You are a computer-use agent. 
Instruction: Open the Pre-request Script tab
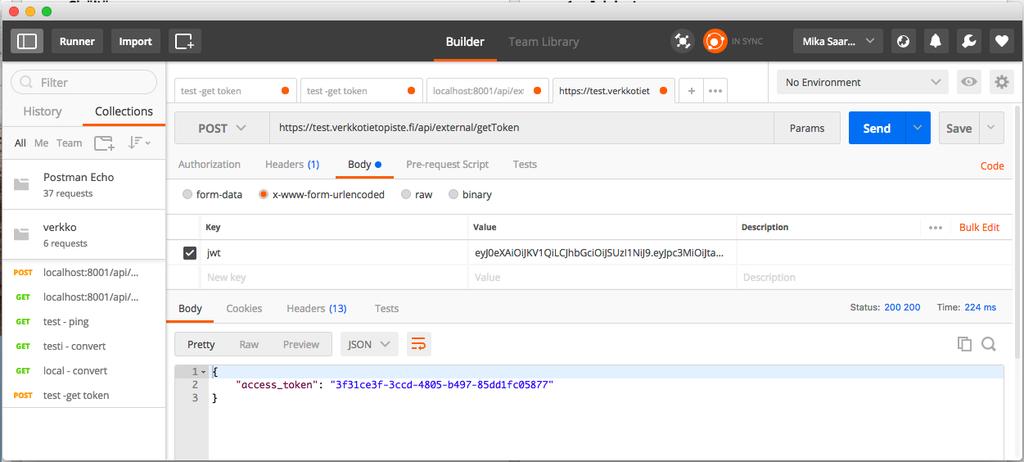[x=447, y=164]
